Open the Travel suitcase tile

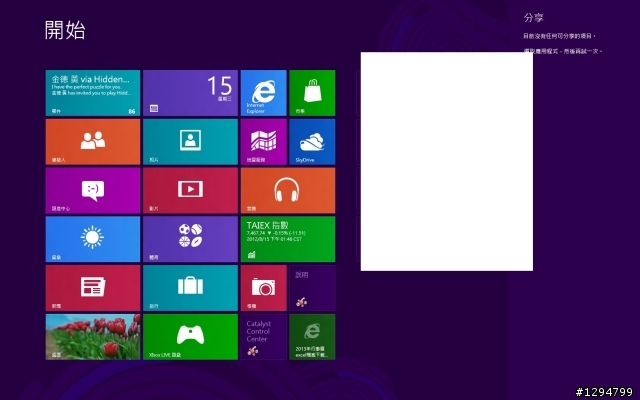[x=190, y=288]
